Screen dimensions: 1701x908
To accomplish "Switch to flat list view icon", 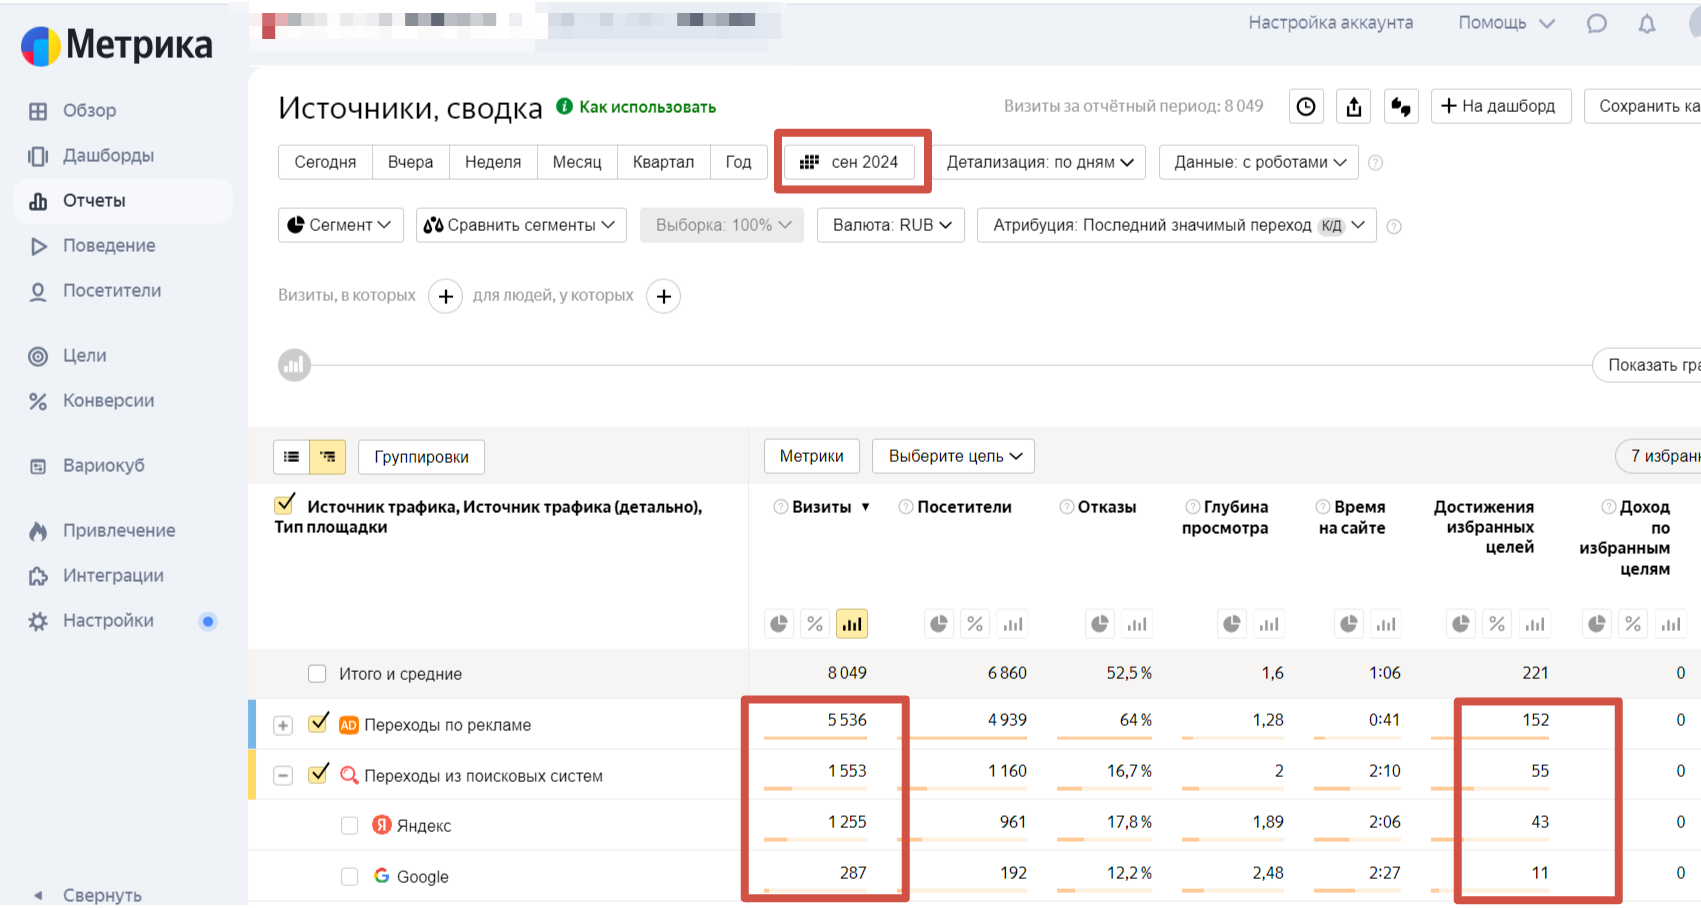I will [x=291, y=457].
